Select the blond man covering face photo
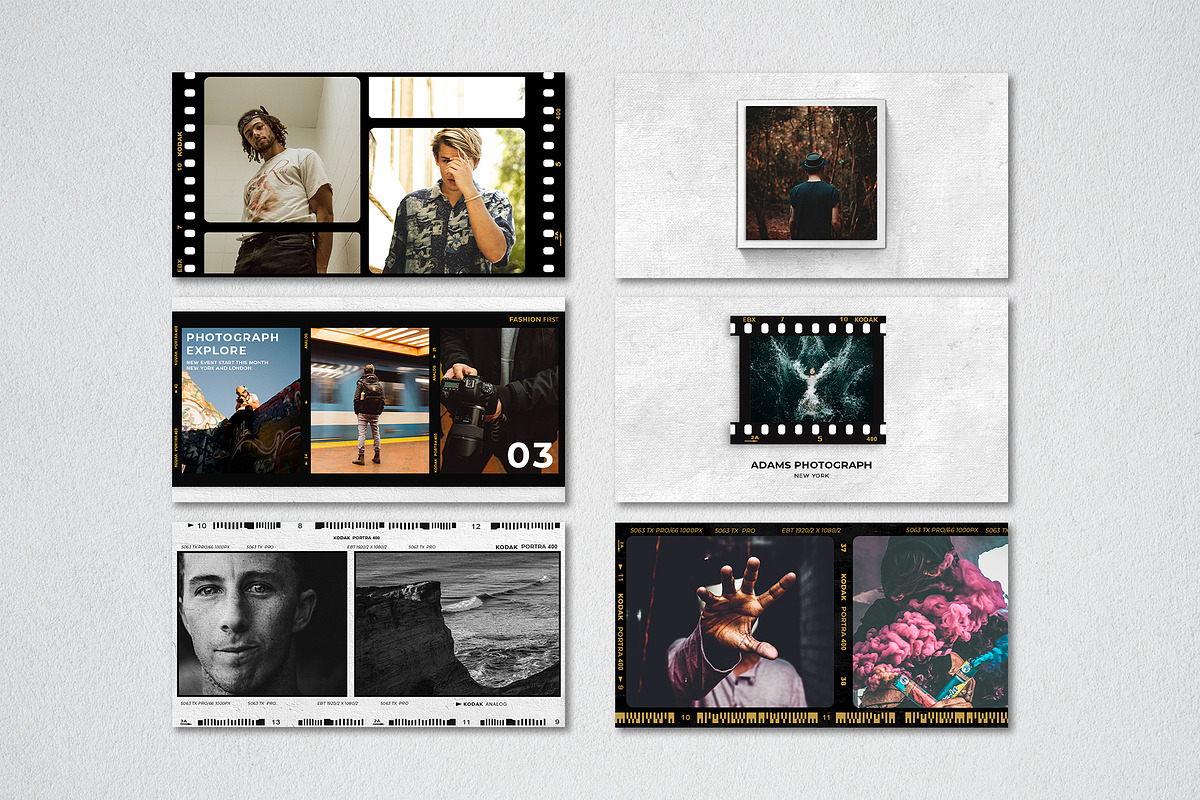 click(447, 200)
